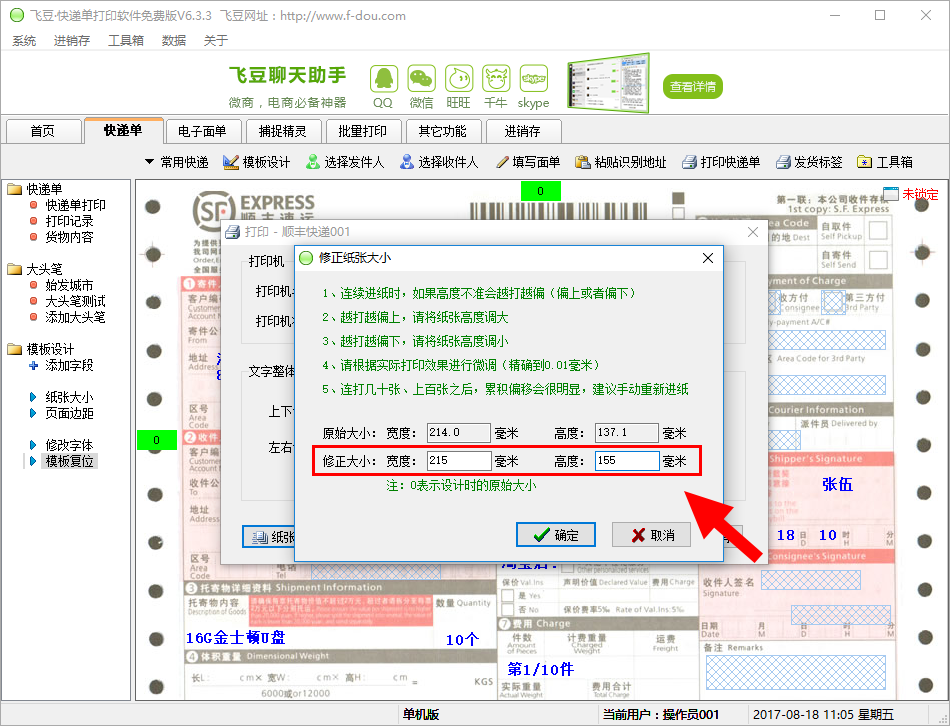
Task: Switch to the 捕捉精灵 tab
Action: click(282, 131)
